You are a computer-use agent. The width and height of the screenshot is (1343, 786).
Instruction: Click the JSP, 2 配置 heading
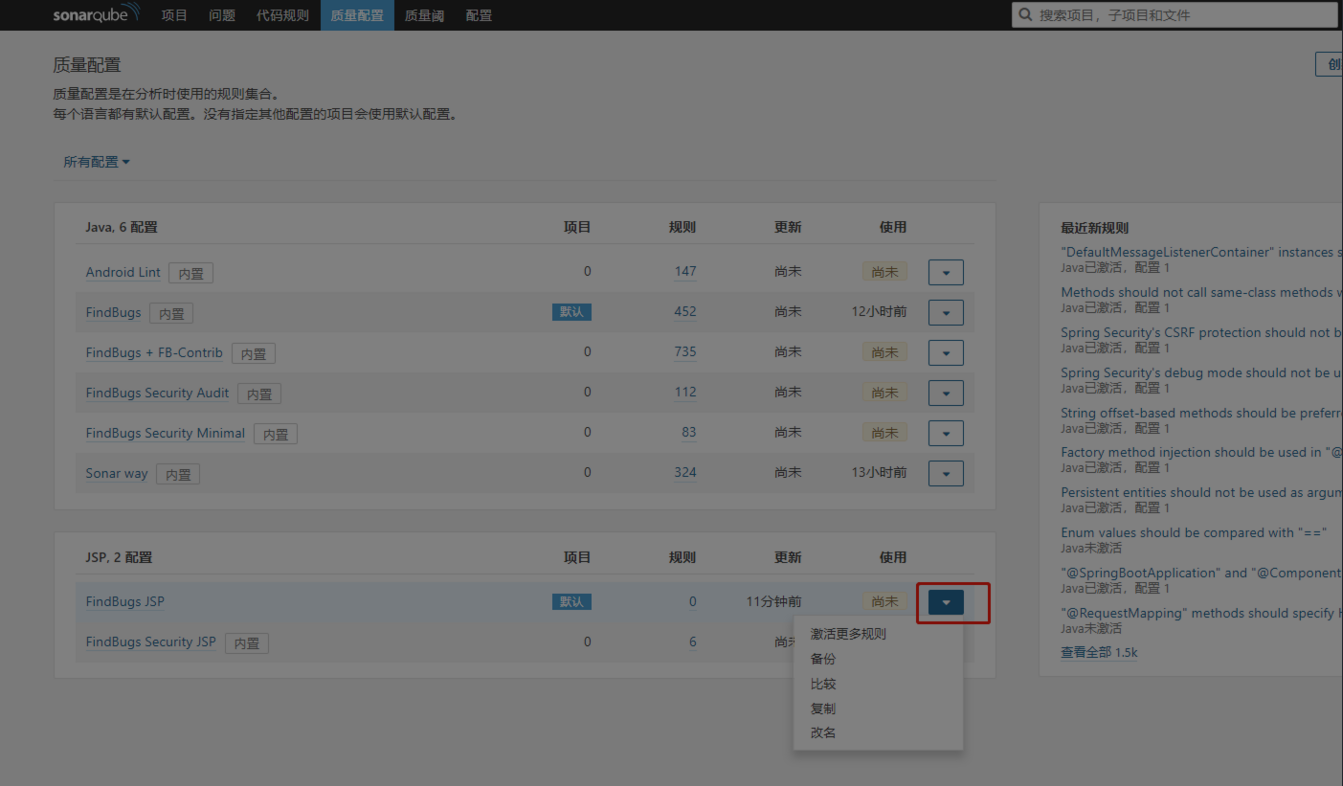click(x=119, y=557)
